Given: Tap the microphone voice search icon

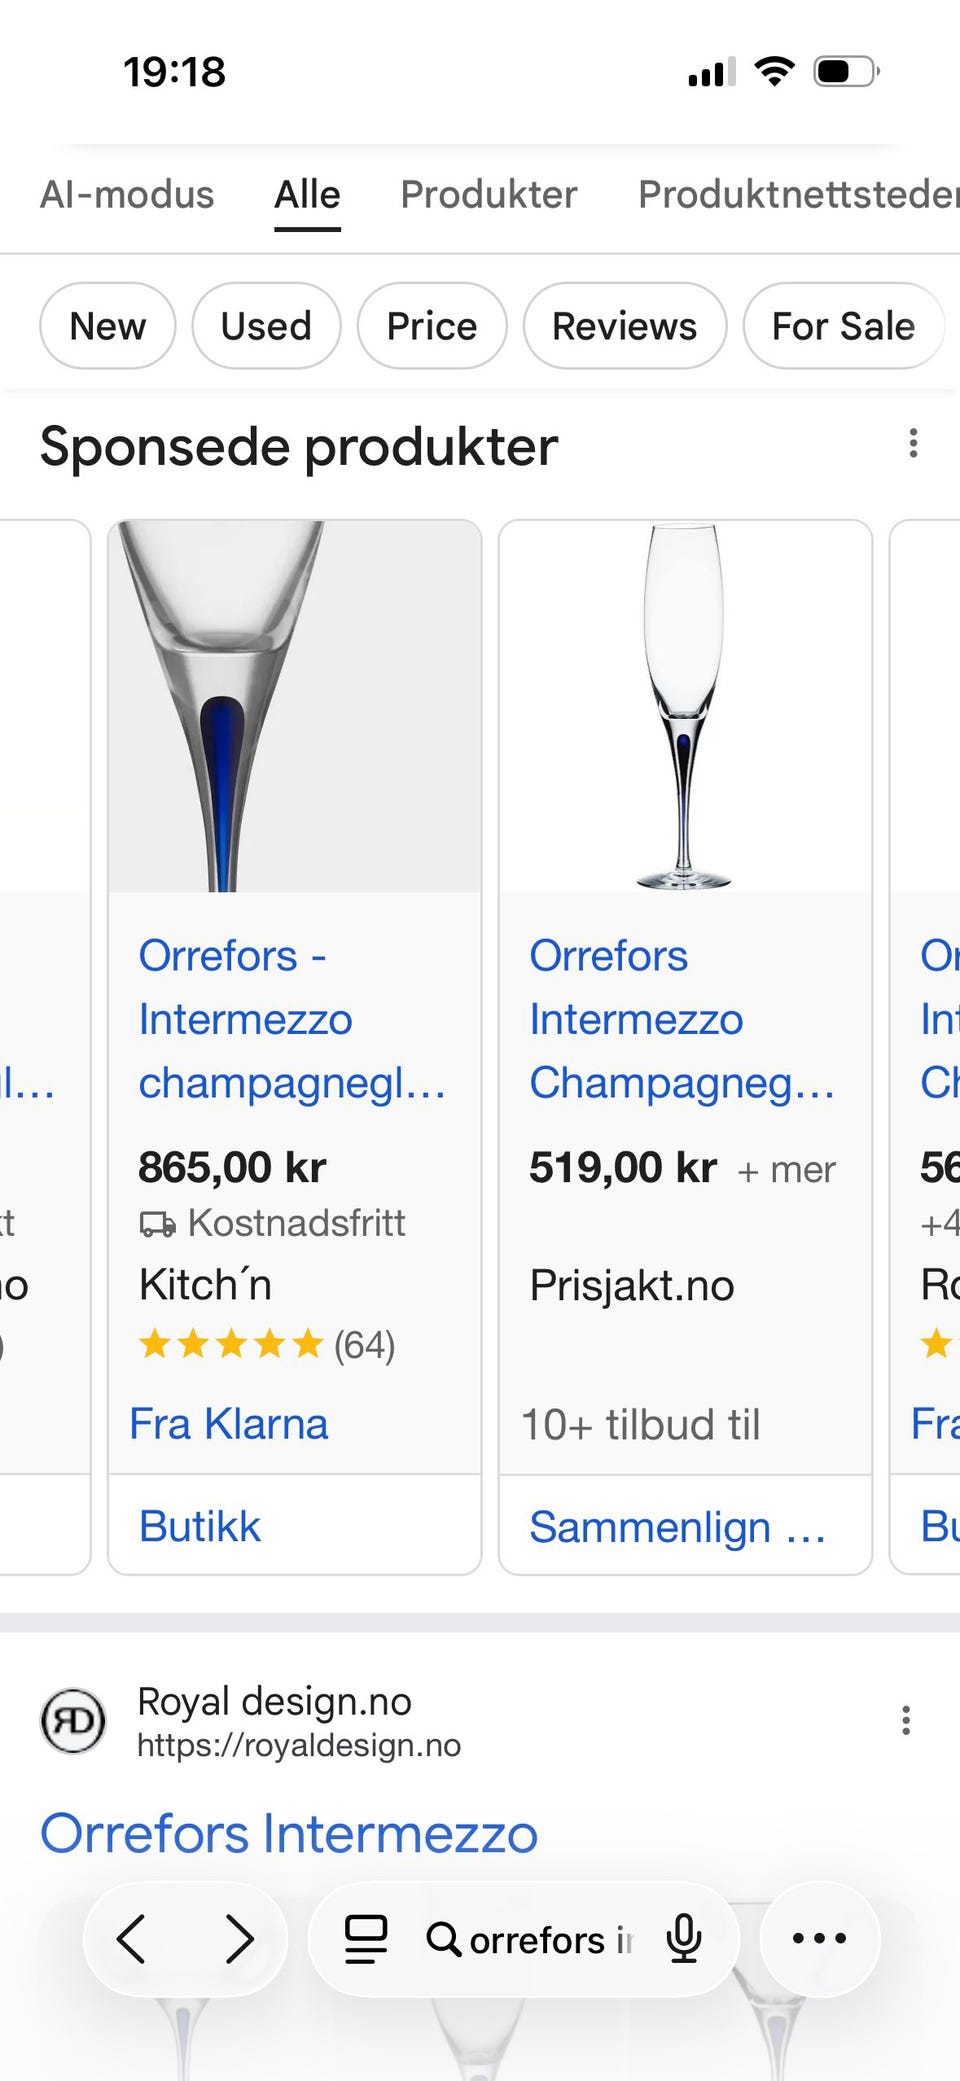Looking at the screenshot, I should [684, 1939].
